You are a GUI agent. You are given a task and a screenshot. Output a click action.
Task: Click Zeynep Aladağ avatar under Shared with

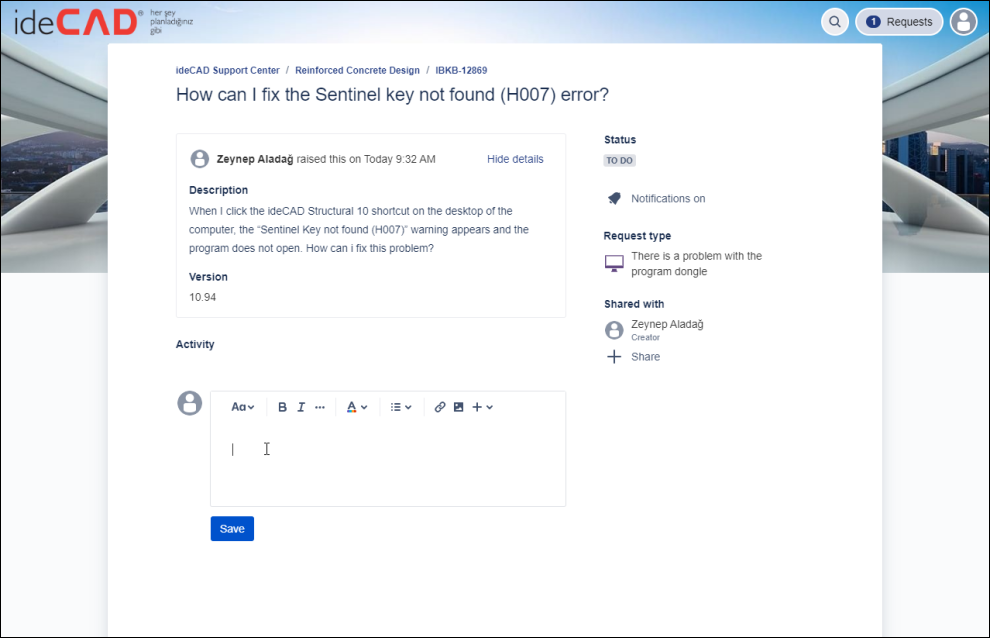tap(614, 330)
